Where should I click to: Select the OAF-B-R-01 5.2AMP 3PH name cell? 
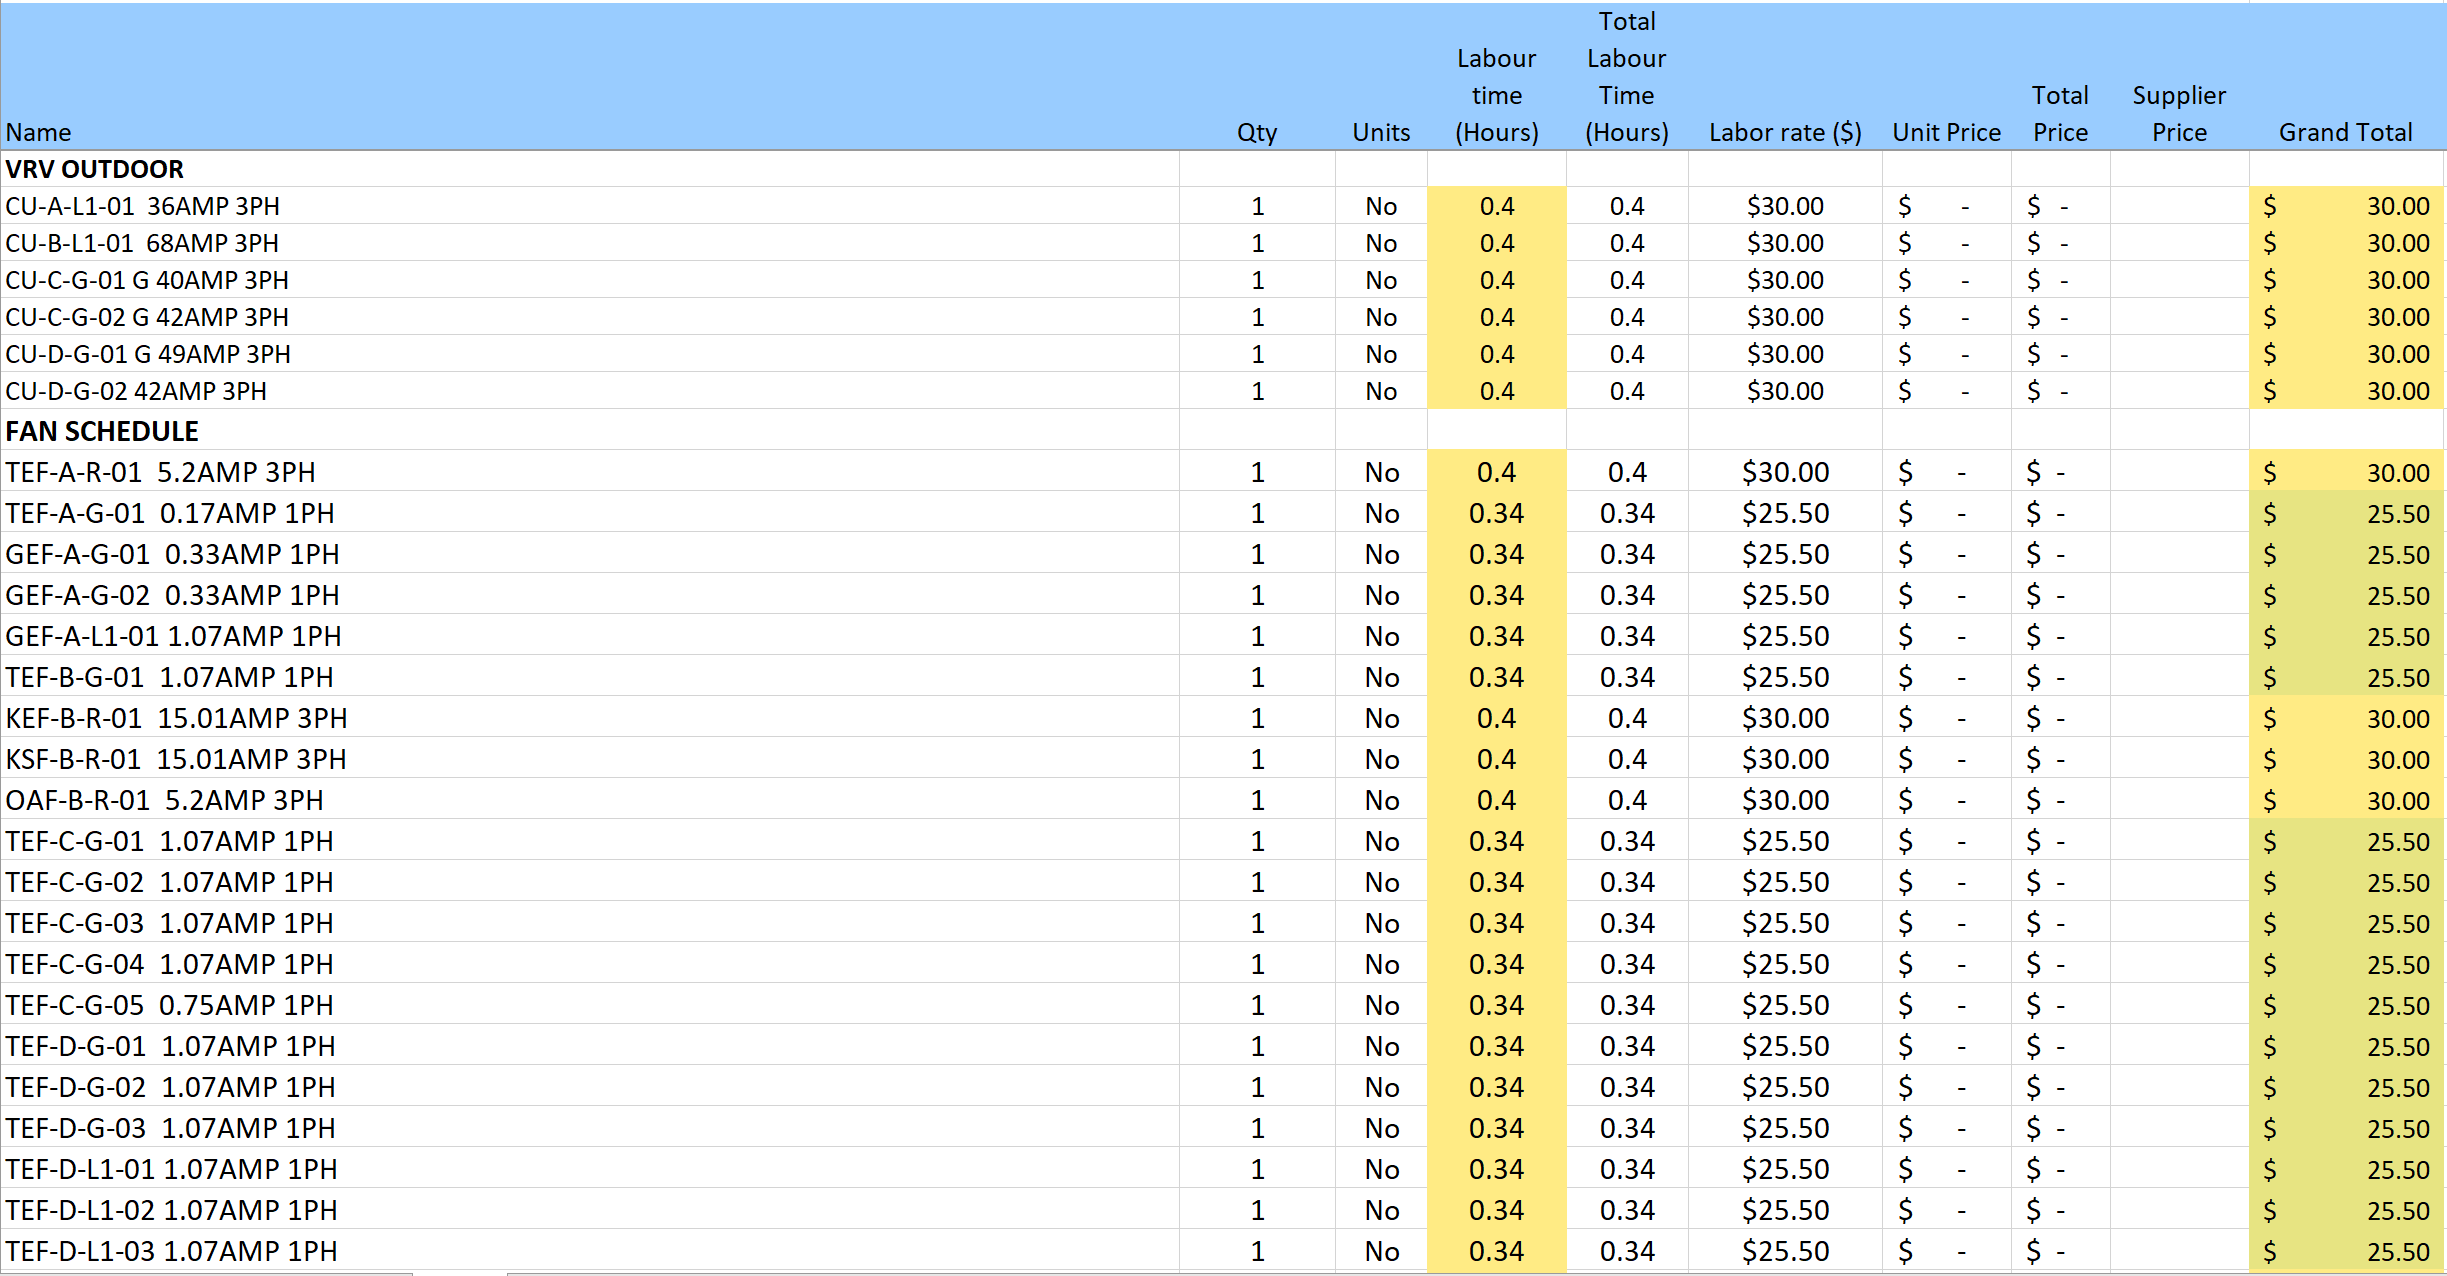click(164, 800)
